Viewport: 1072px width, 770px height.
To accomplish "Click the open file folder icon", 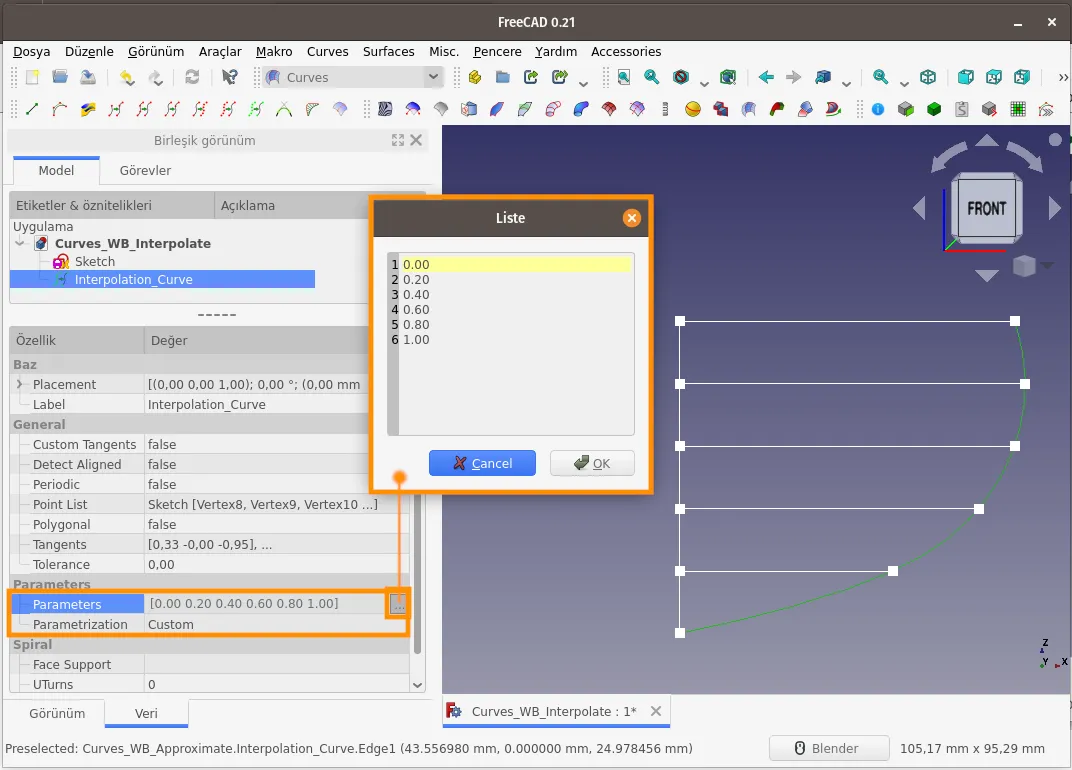I will 60,77.
